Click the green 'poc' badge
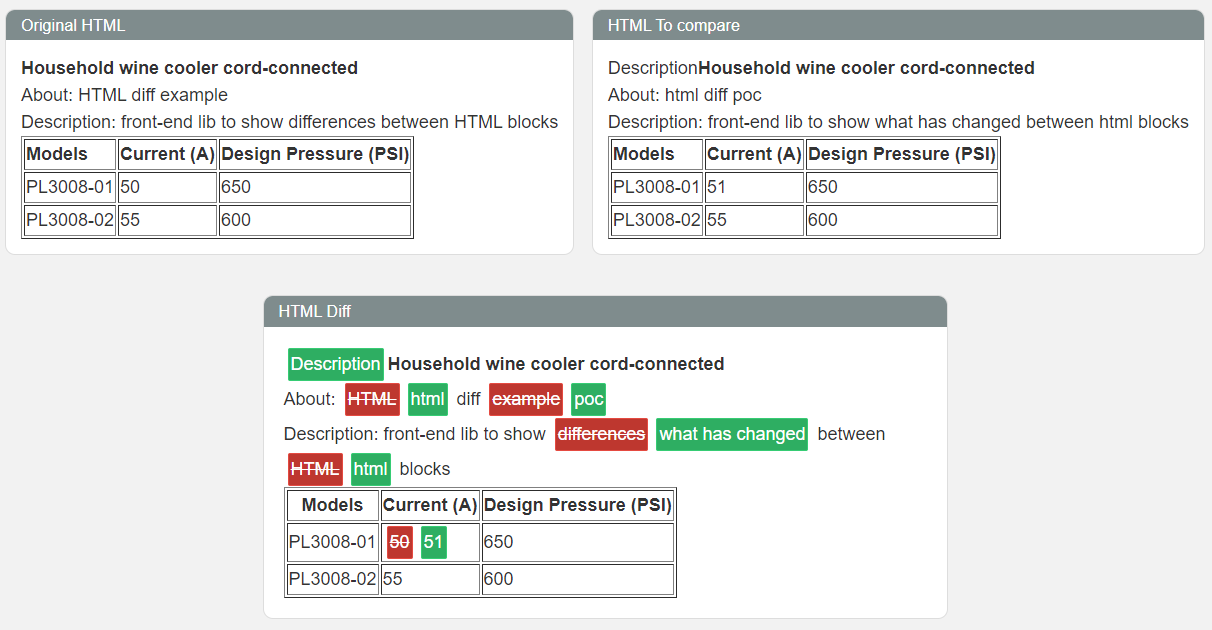Viewport: 1212px width, 630px height. tap(589, 399)
